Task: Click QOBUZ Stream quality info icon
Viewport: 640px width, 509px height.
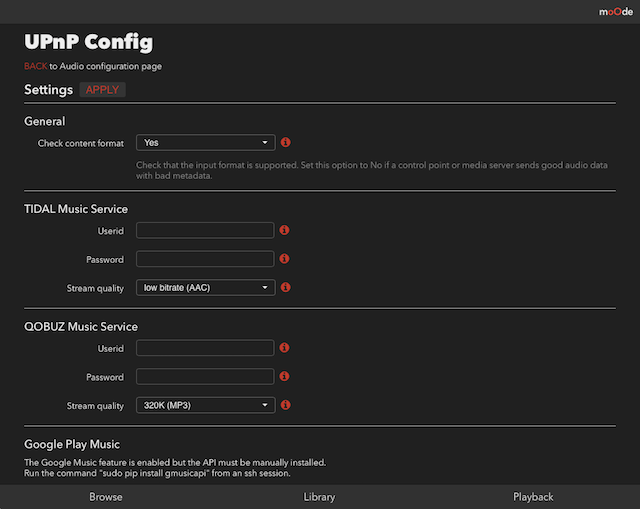Action: [286, 405]
